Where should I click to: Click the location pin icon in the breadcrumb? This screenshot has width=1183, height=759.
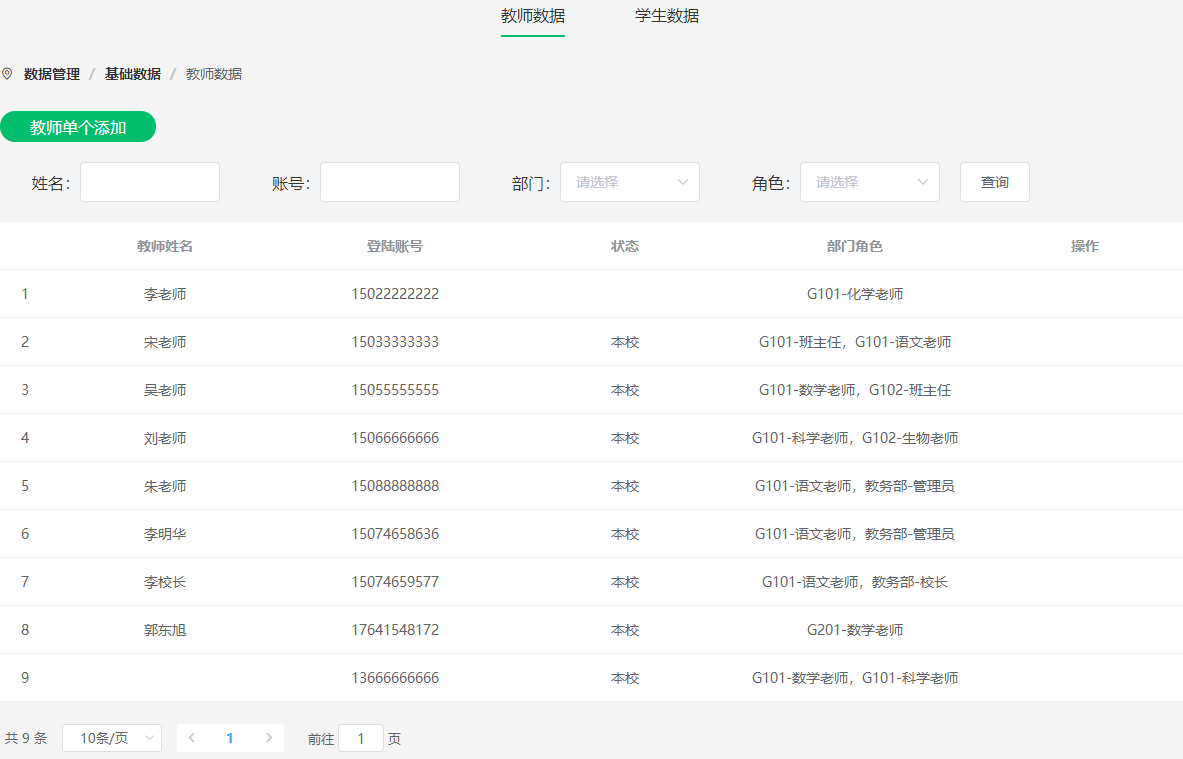8,73
